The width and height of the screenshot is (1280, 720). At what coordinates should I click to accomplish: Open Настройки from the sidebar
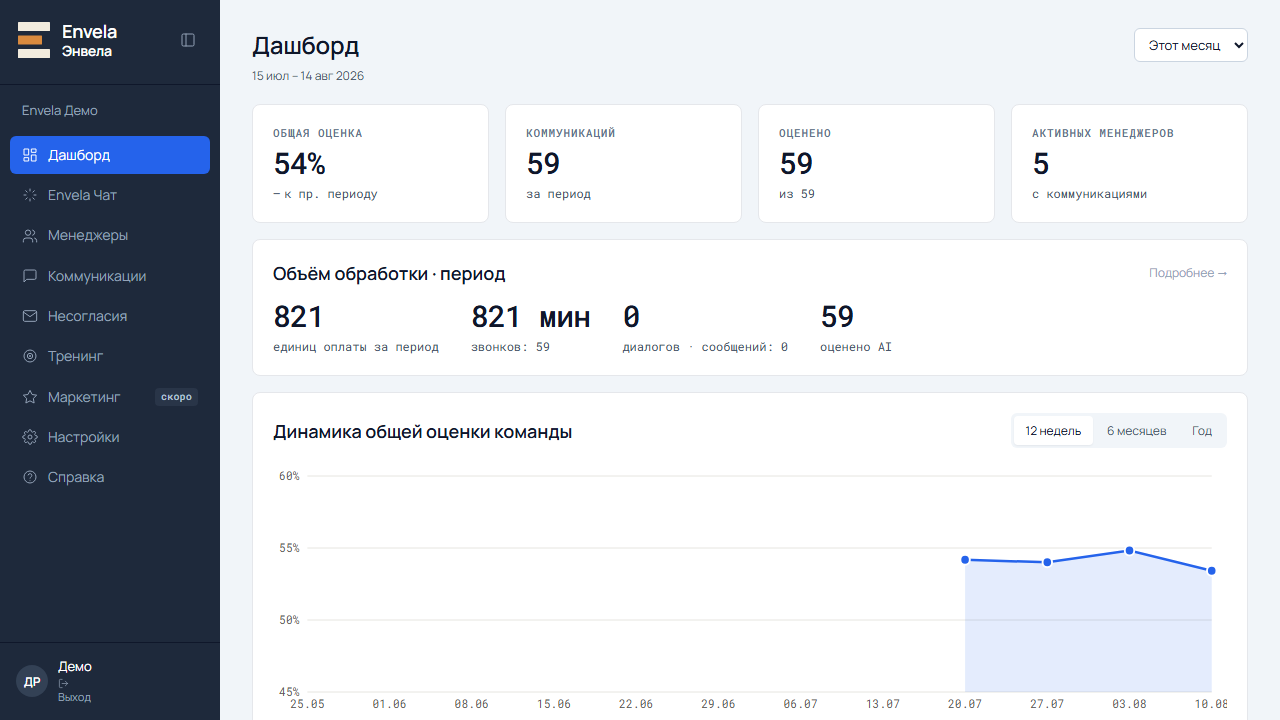(110, 437)
